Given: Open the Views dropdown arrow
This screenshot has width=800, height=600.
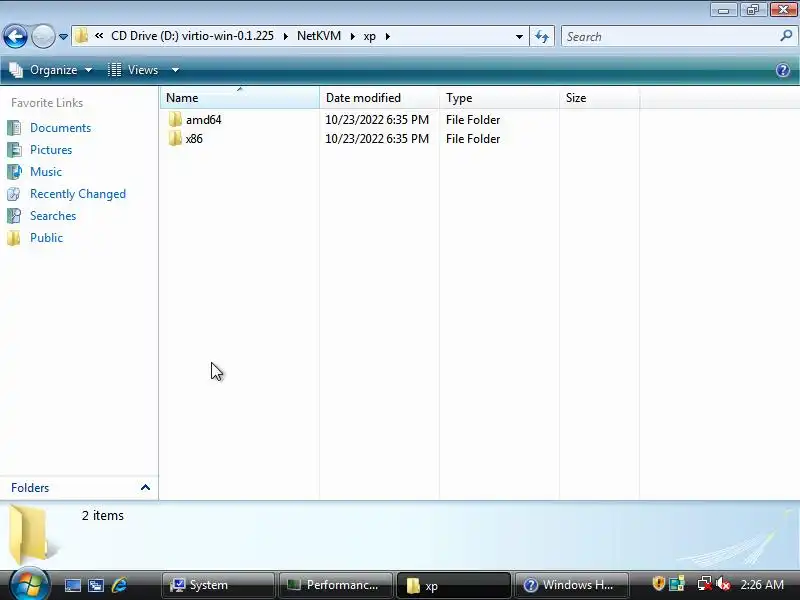Looking at the screenshot, I should click(175, 70).
